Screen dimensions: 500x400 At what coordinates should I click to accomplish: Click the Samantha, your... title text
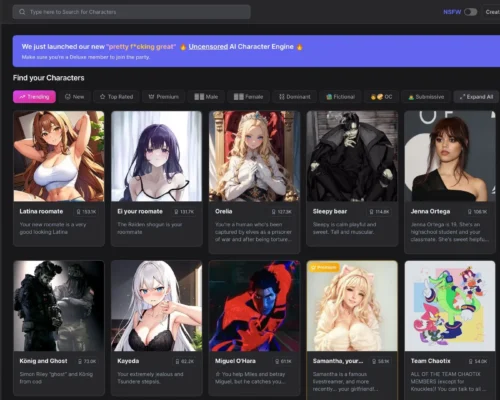(338, 361)
